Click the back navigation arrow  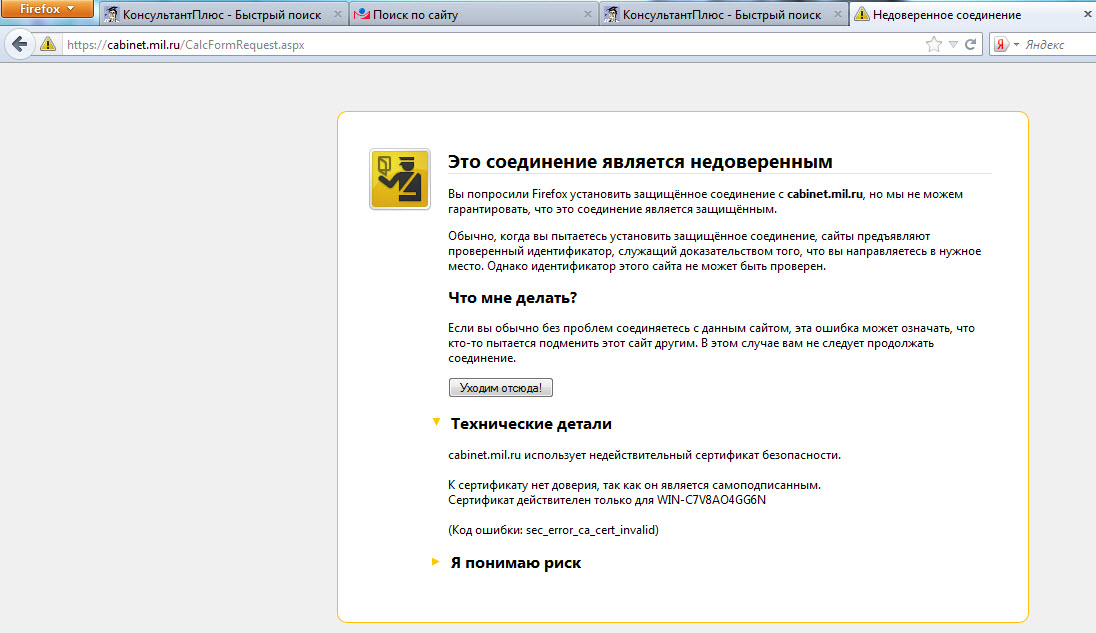coord(20,45)
